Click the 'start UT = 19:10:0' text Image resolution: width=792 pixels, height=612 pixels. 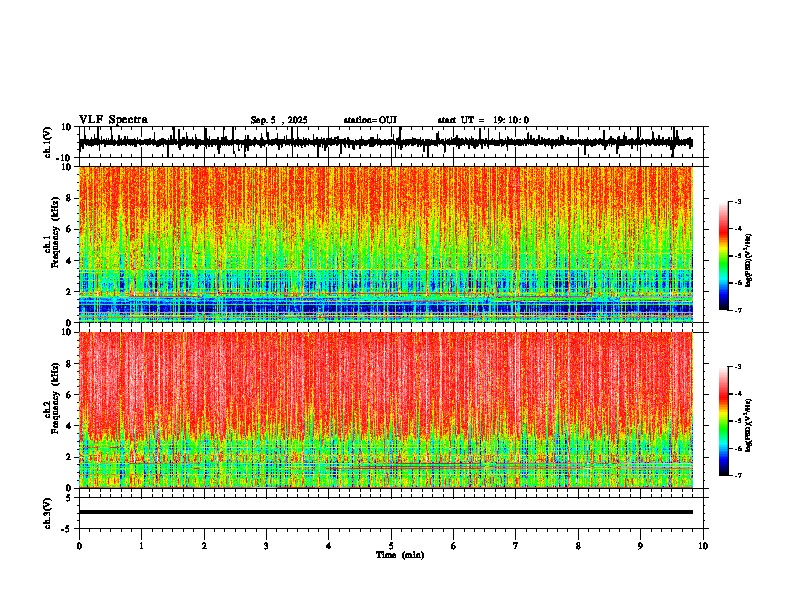(483, 120)
